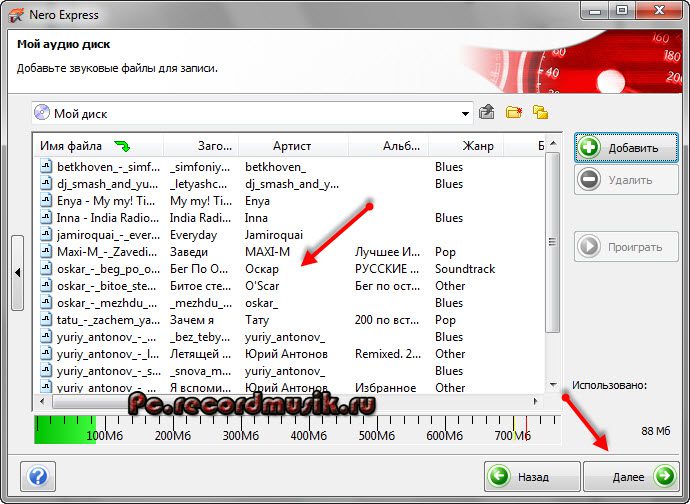
Task: Click genre cell Soundtrack
Action: point(465,269)
